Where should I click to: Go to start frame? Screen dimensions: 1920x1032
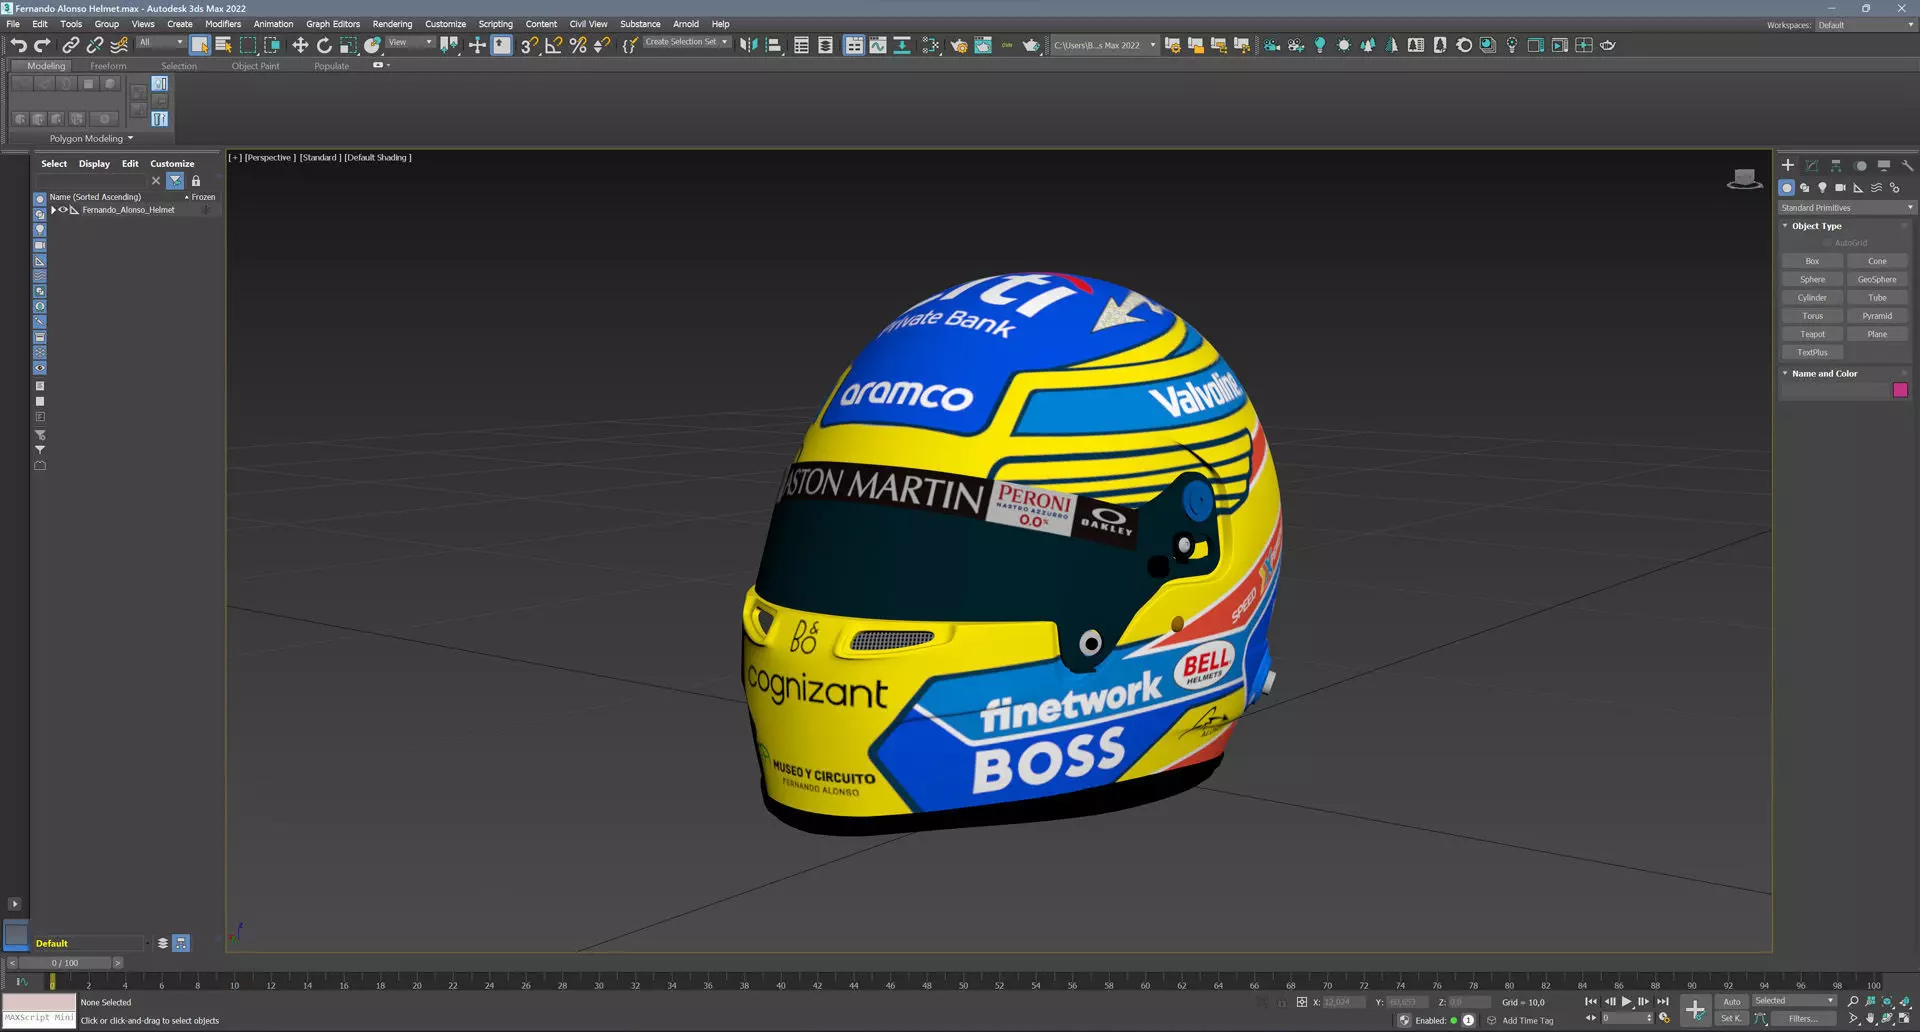click(1591, 1001)
